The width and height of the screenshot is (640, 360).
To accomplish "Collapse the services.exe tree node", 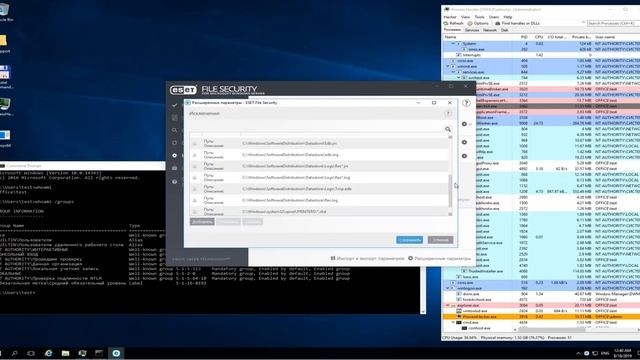I will tap(453, 72).
